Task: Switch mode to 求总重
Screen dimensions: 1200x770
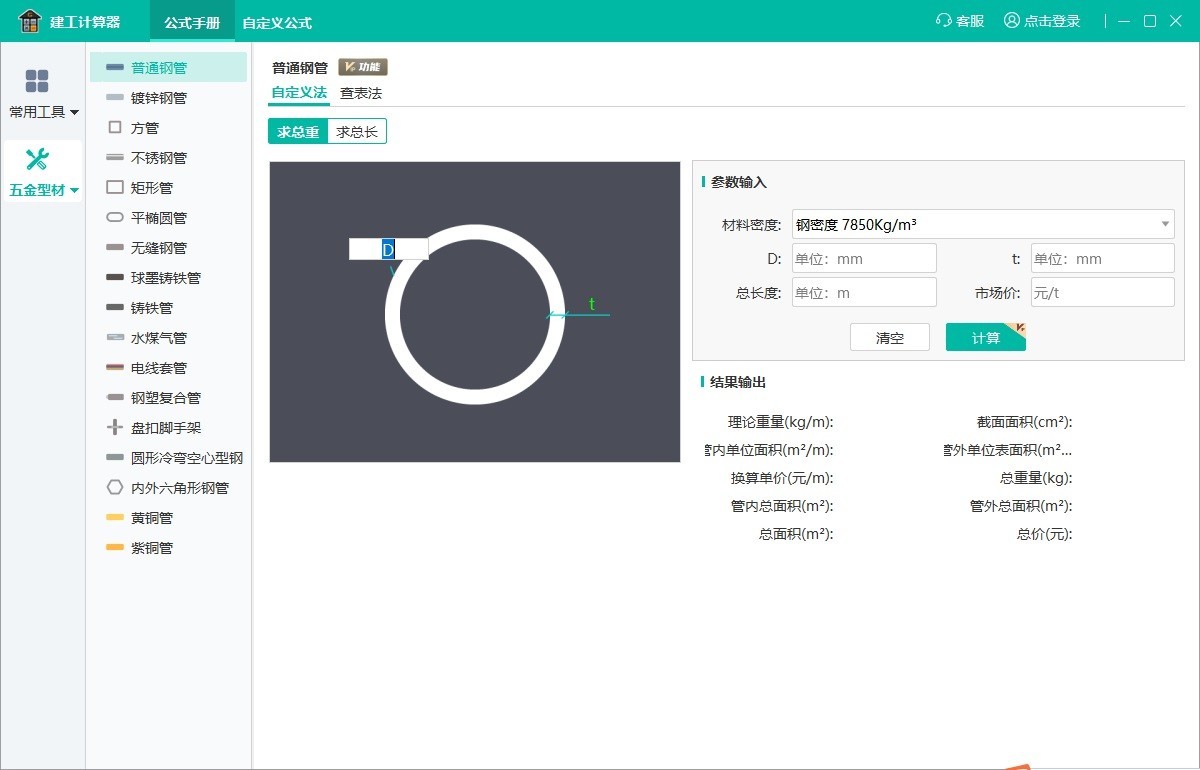Action: 298,132
